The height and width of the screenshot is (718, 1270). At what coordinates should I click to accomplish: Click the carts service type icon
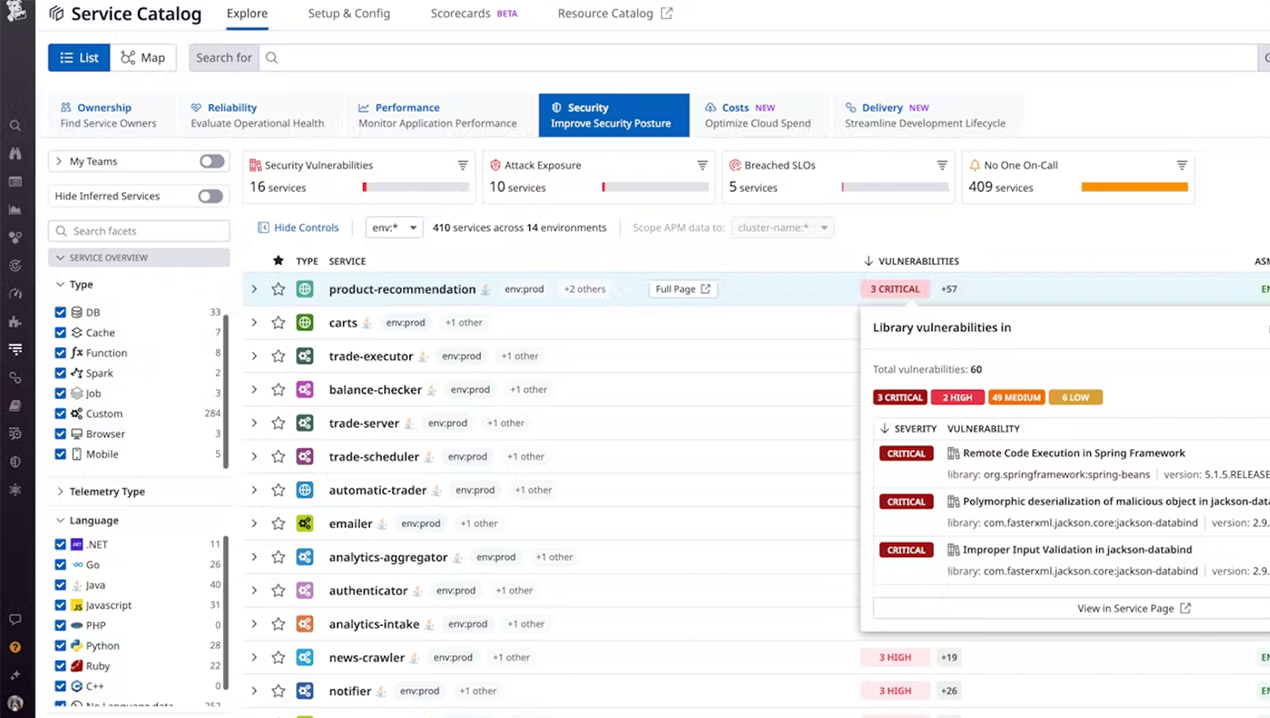(x=305, y=323)
